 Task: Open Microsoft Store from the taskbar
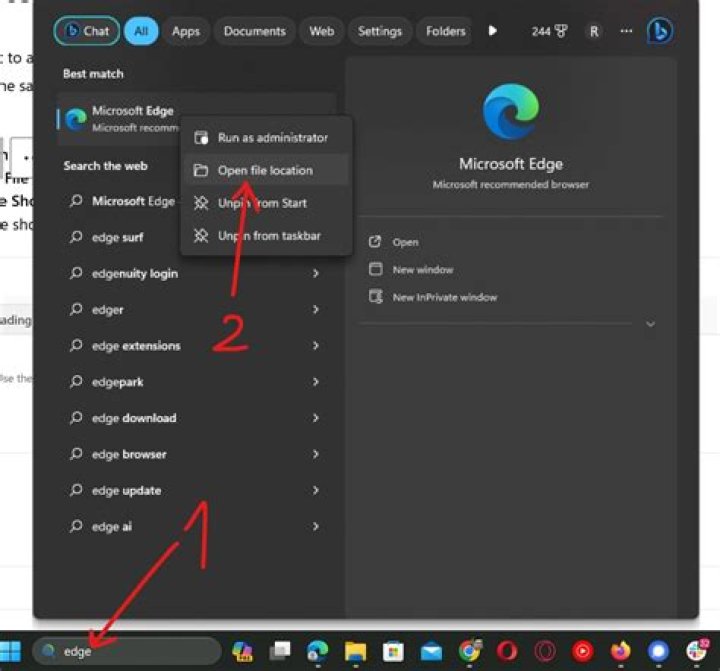[393, 651]
